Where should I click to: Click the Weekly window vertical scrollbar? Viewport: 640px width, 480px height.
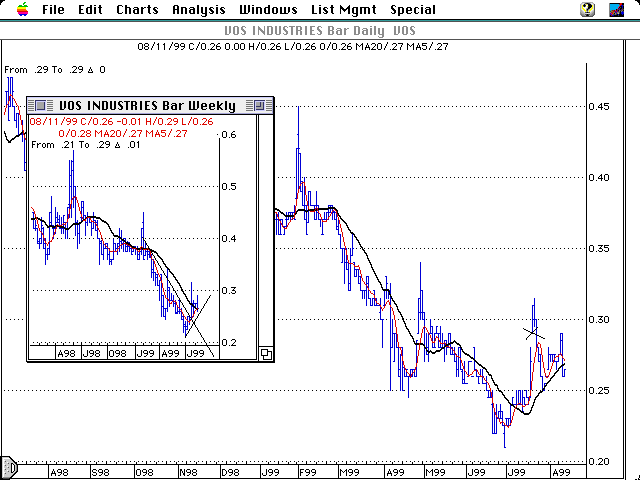pos(266,231)
